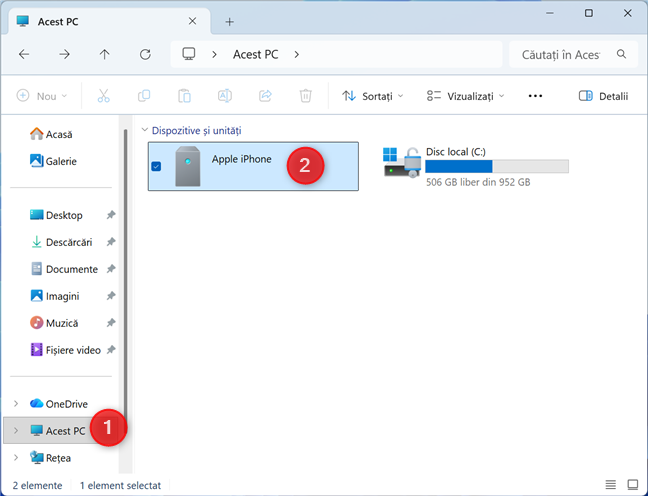Select the Disc local (C:) drive icon
The height and width of the screenshot is (496, 648).
402,162
